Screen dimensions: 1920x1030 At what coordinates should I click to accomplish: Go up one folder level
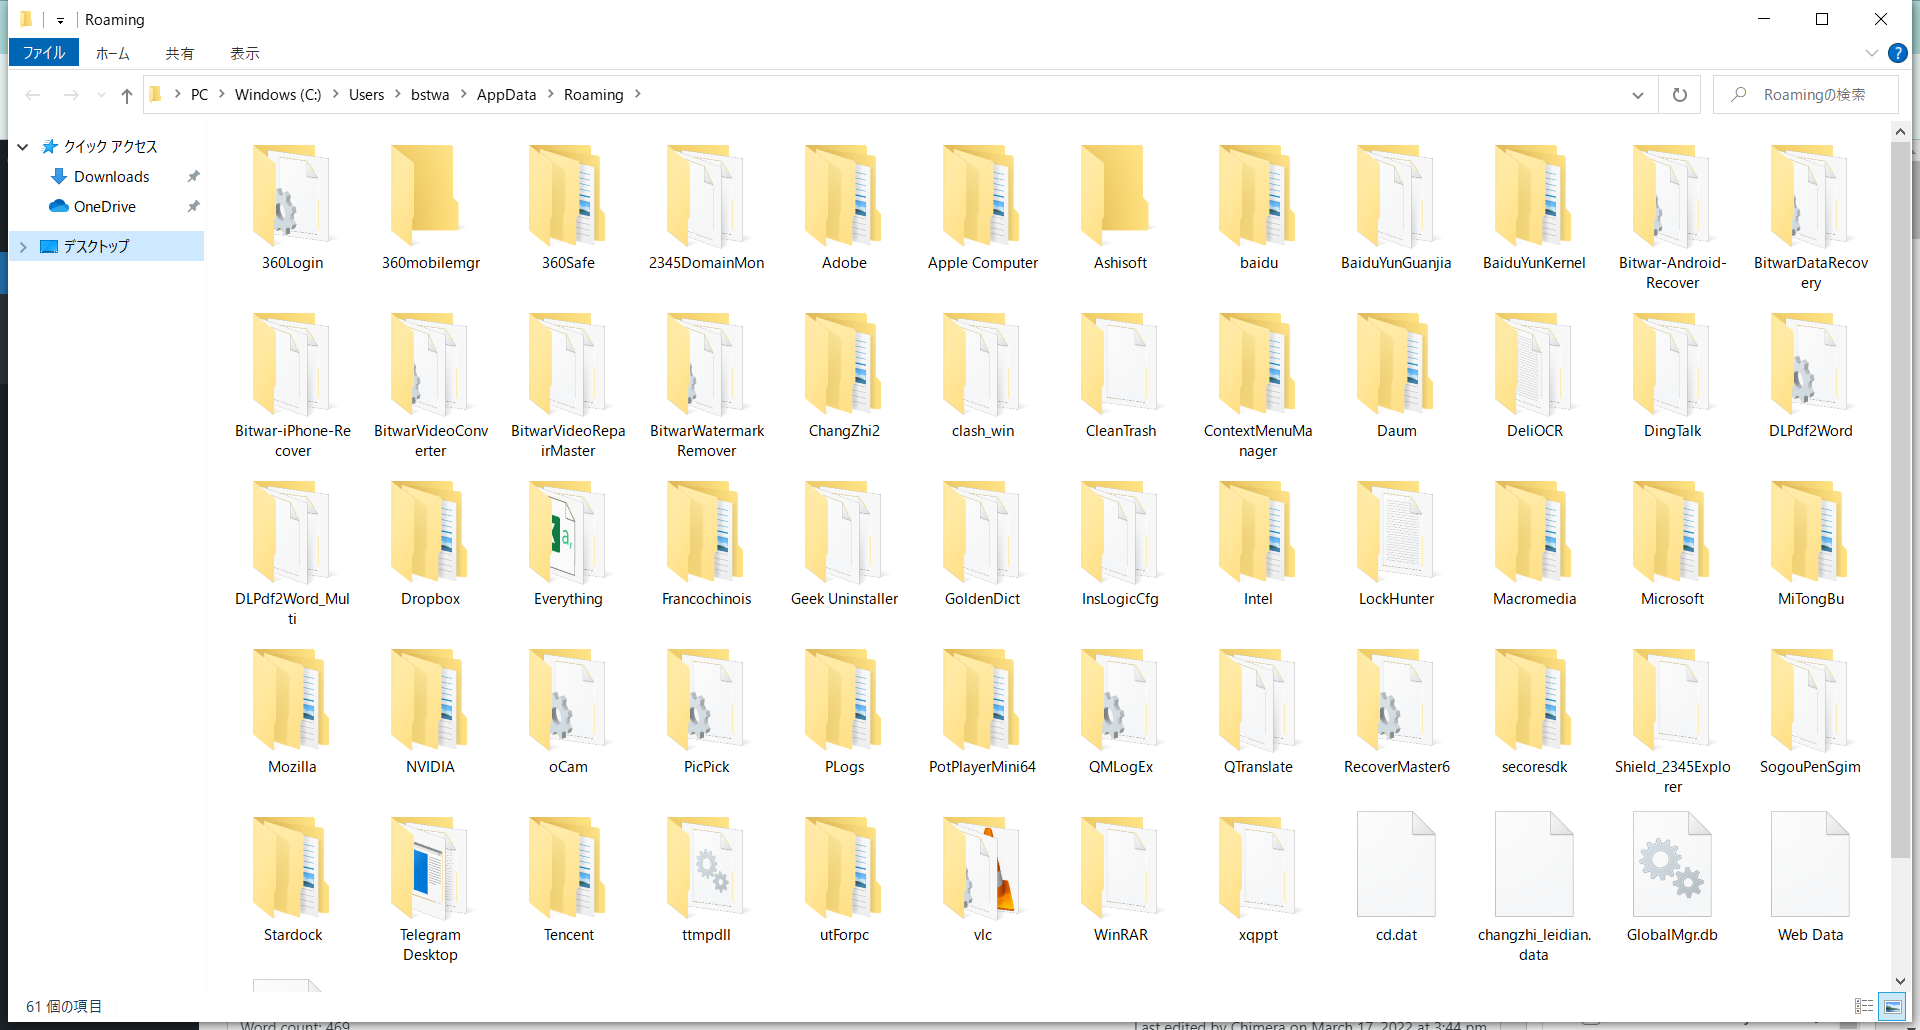126,95
